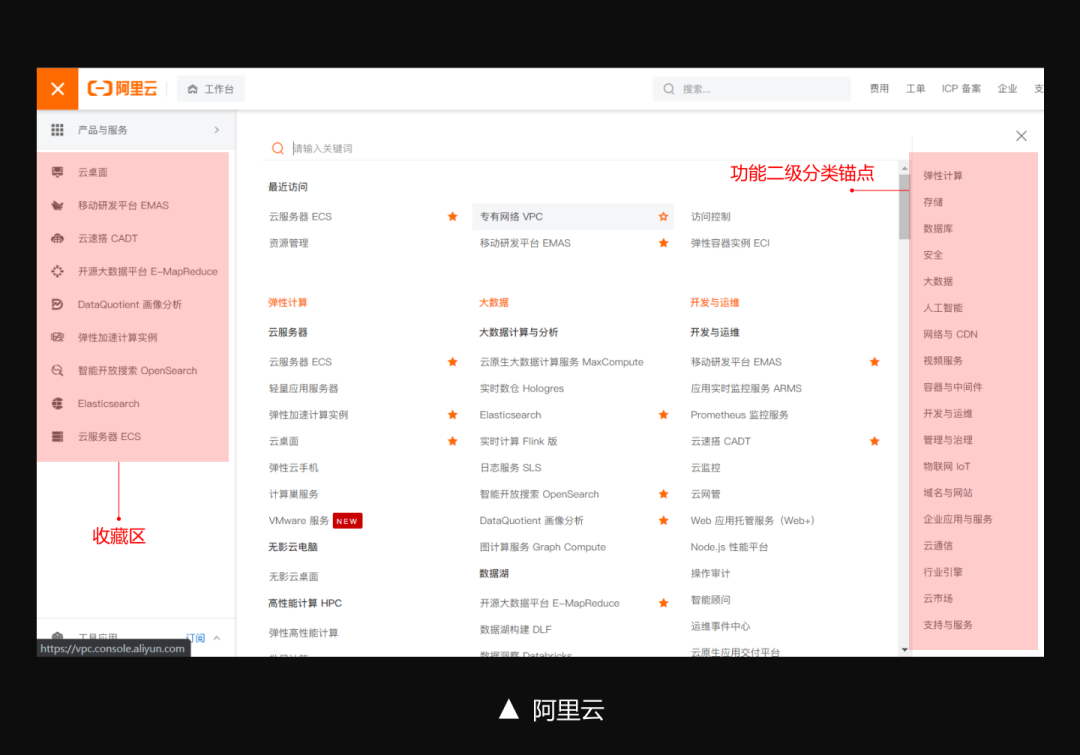
Task: Open E-MapReduce icon in sidebar
Action: [x=57, y=271]
